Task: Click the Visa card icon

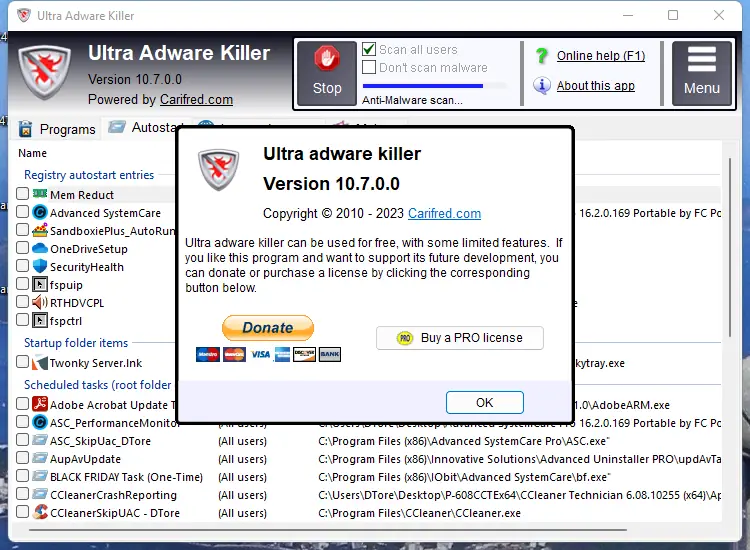Action: pyautogui.click(x=261, y=354)
